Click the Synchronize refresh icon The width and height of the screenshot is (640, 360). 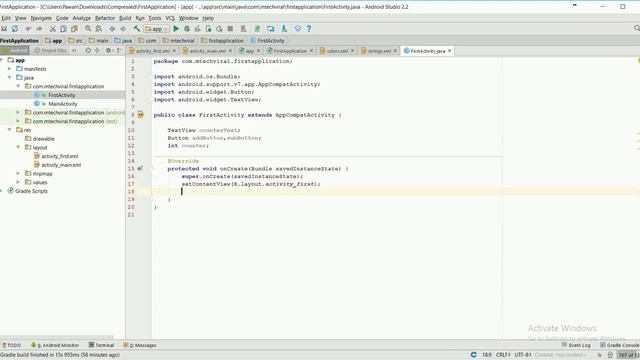coord(15,29)
